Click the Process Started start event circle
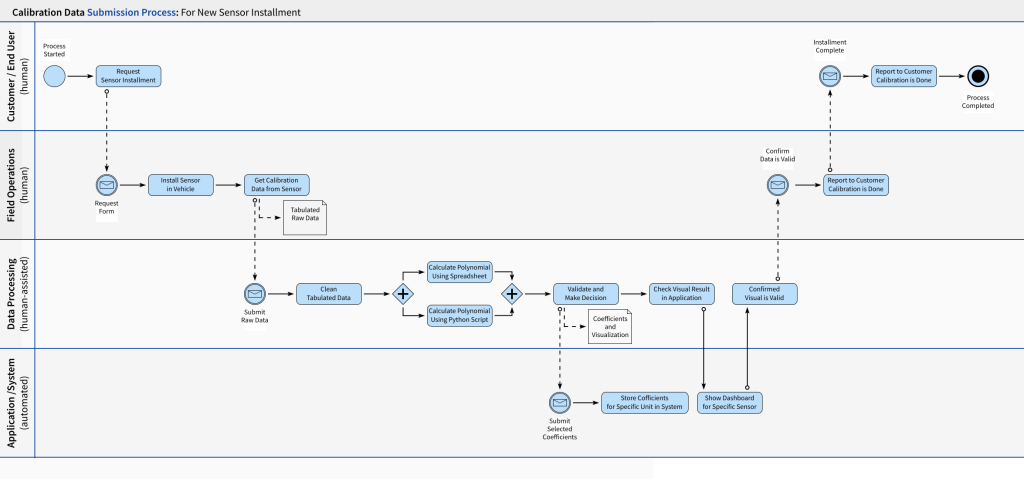The height and width of the screenshot is (479, 1024). tap(54, 76)
